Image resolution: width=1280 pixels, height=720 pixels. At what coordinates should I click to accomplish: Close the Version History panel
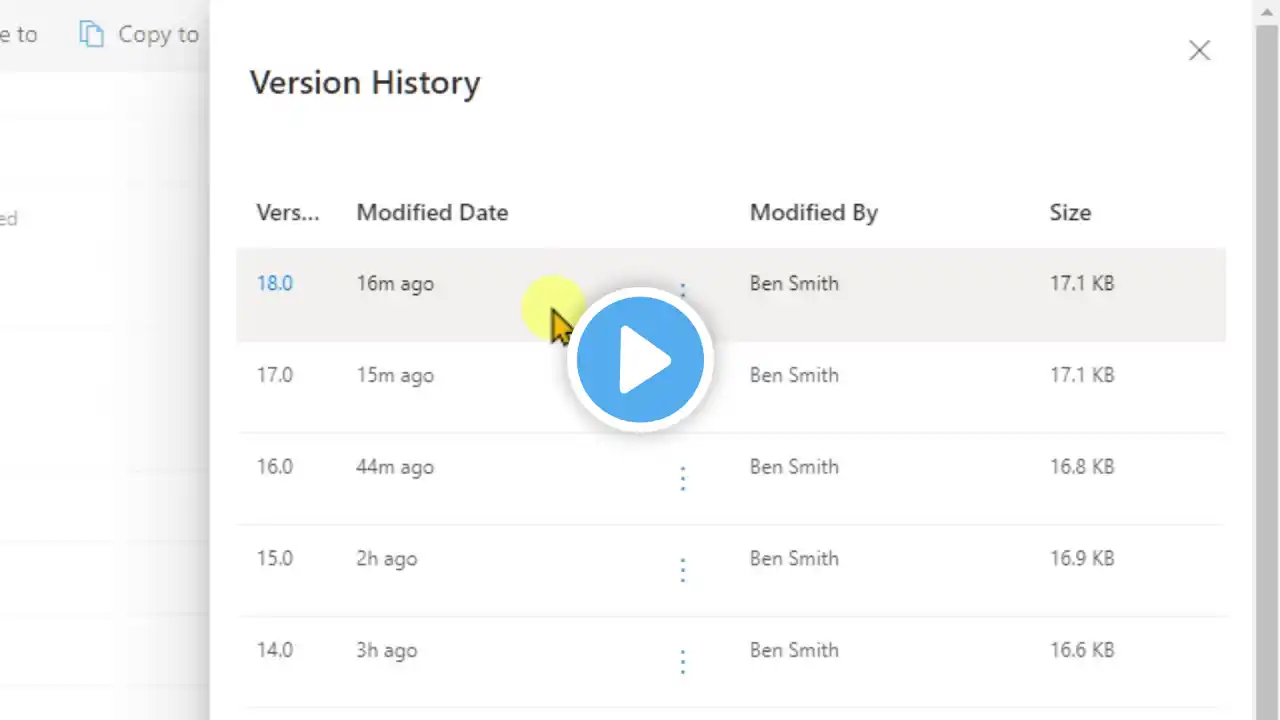pos(1199,50)
